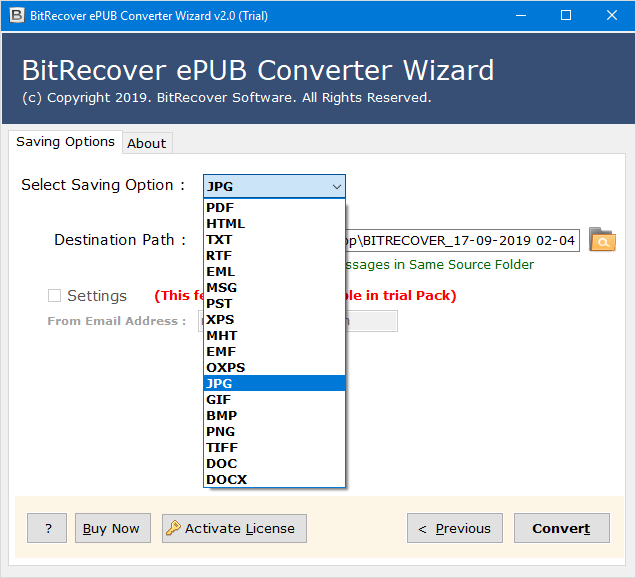Click inside the Destination Path field
636x578 pixels.
coord(462,241)
